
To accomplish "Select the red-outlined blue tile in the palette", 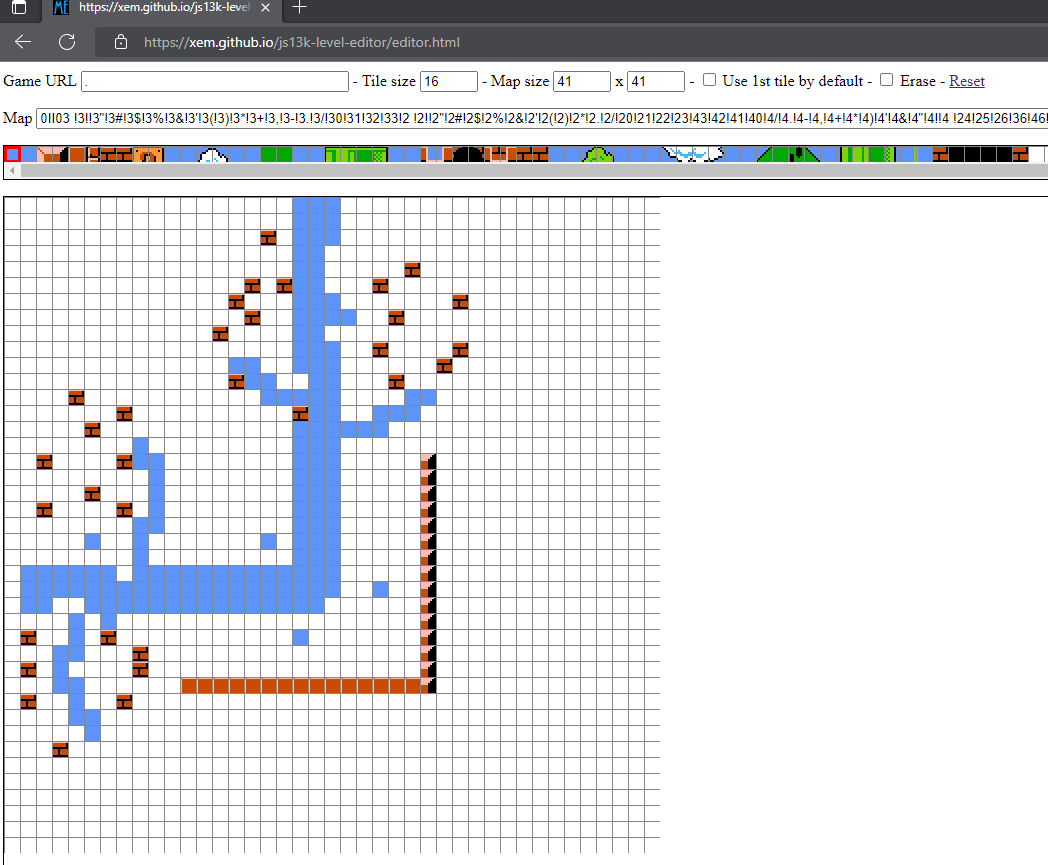I will click(12, 154).
